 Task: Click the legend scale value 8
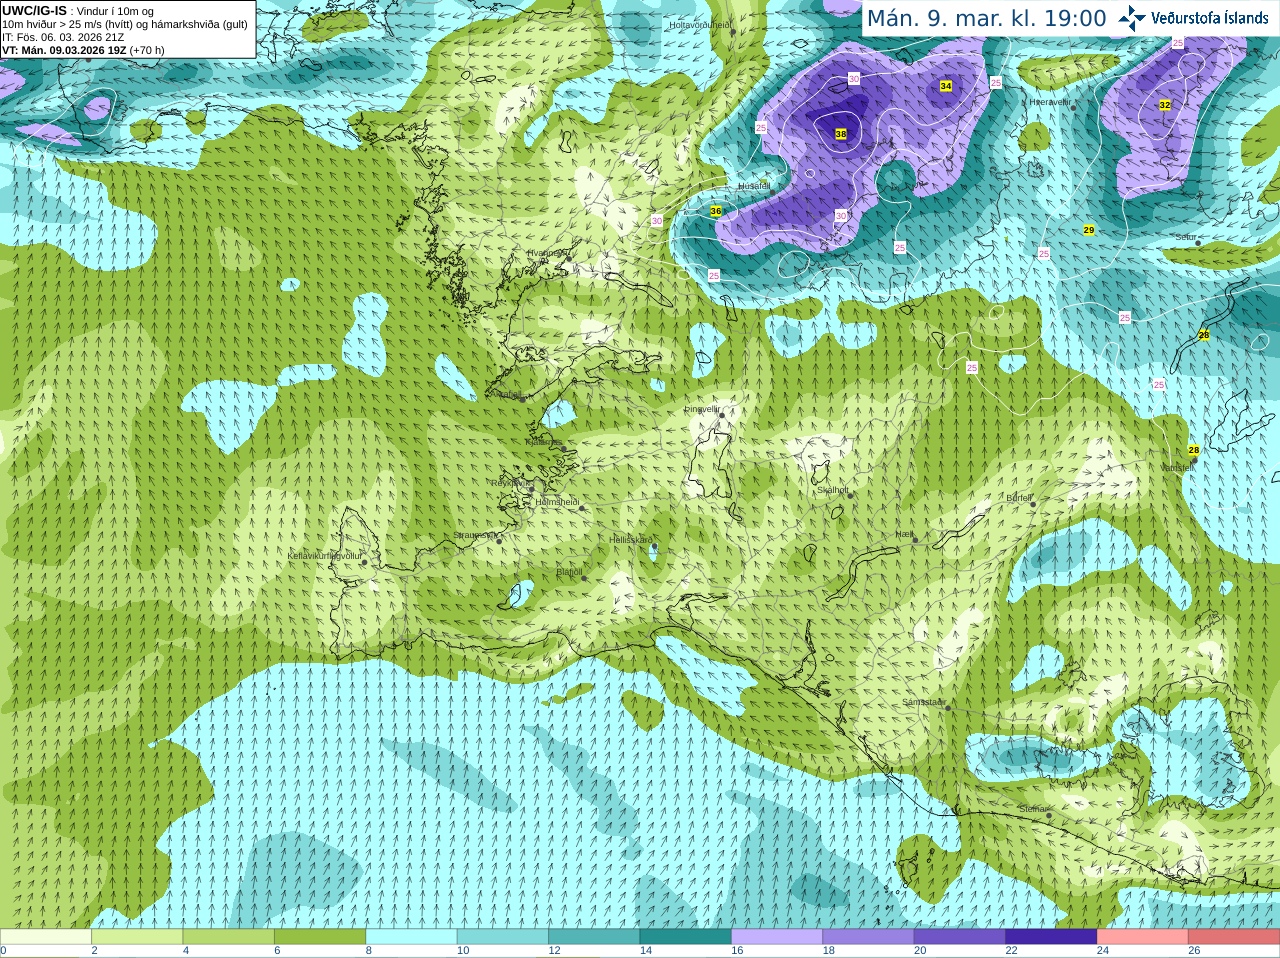pyautogui.click(x=369, y=951)
